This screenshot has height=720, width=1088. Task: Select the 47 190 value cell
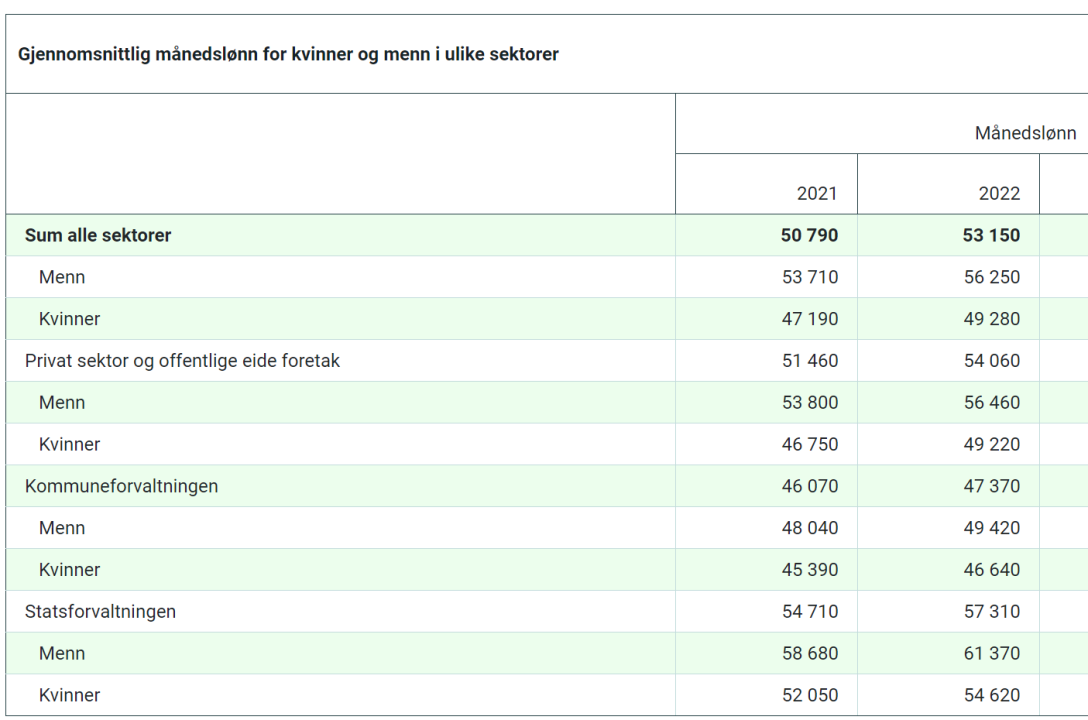810,320
